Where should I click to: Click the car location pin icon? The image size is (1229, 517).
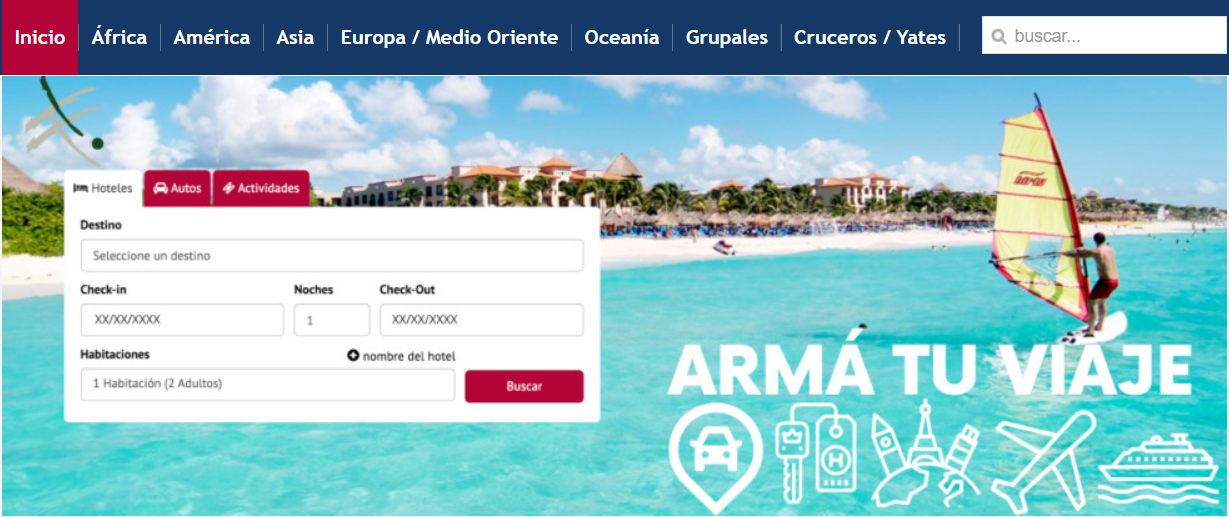tap(714, 457)
